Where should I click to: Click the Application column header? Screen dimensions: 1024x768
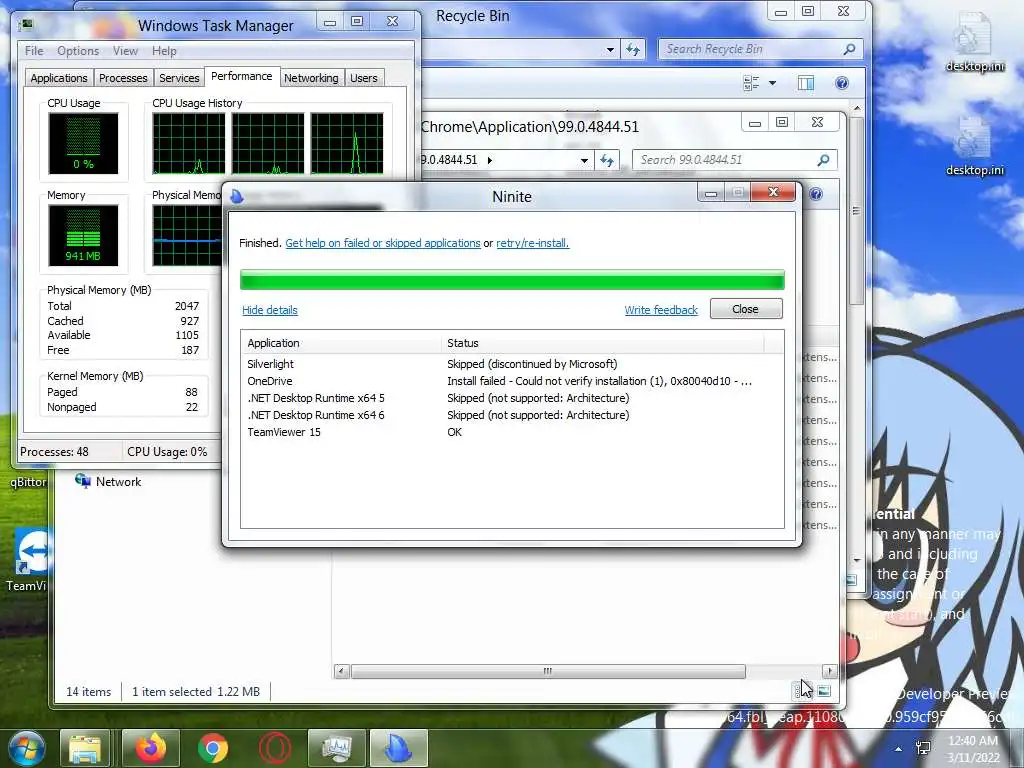point(341,343)
